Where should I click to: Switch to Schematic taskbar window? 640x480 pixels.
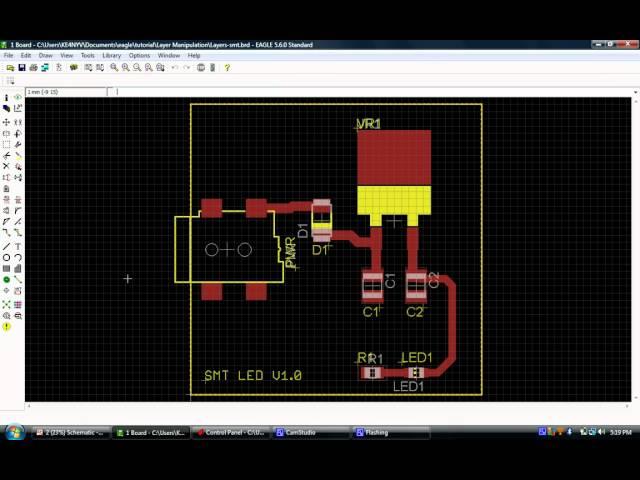72,432
